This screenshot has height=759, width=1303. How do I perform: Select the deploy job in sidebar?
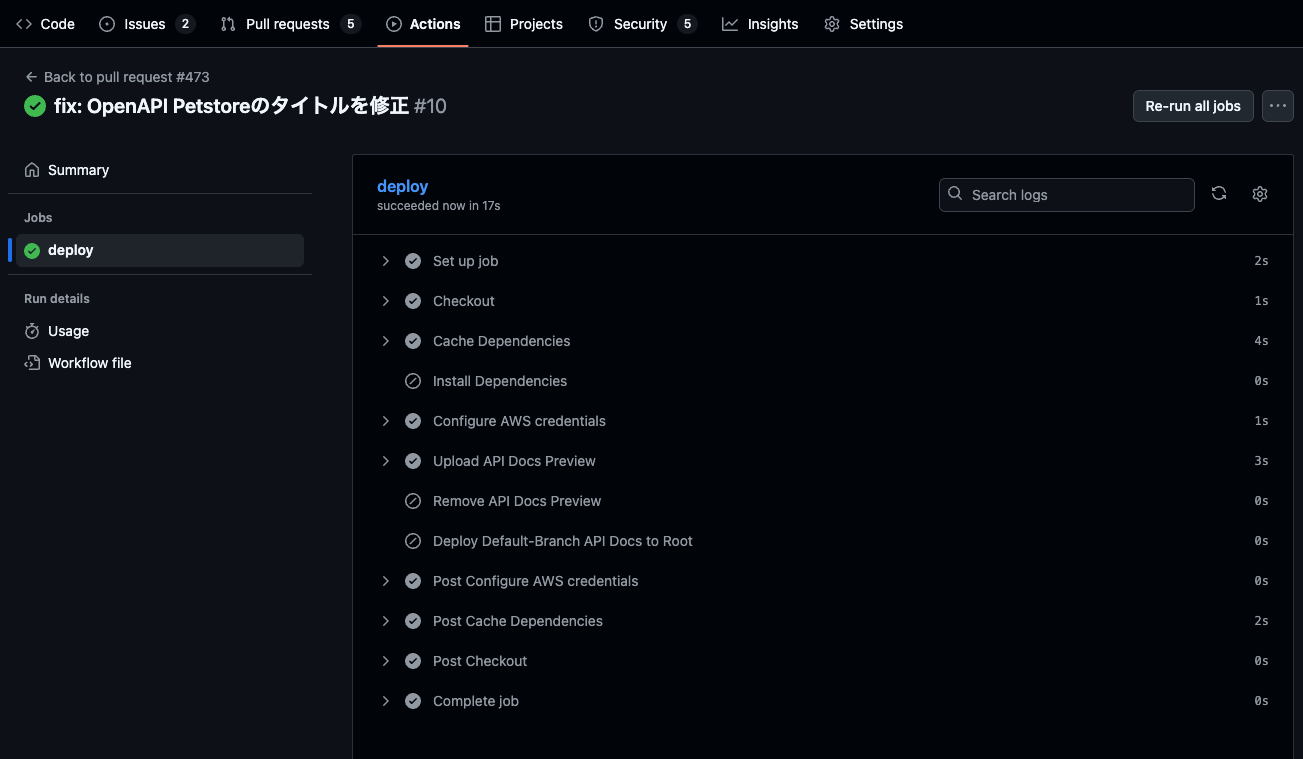click(160, 250)
